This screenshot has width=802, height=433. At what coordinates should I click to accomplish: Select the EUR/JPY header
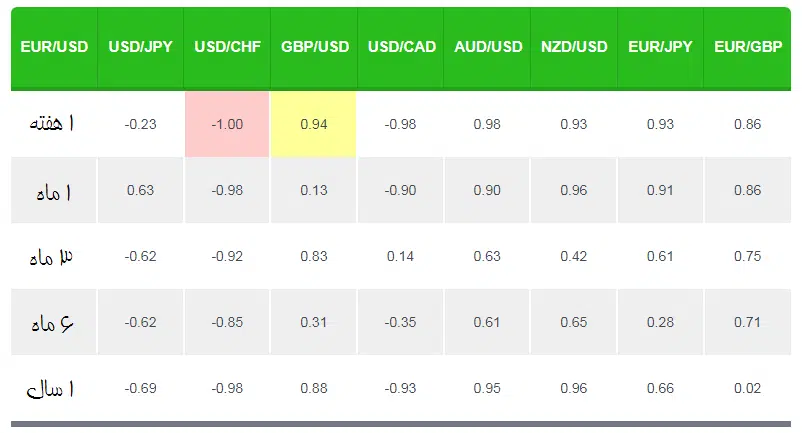660,47
